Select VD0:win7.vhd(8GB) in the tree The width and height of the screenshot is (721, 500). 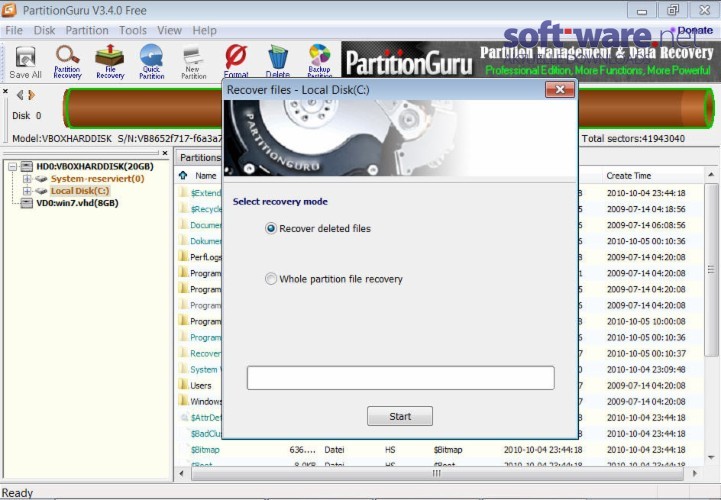pos(77,203)
